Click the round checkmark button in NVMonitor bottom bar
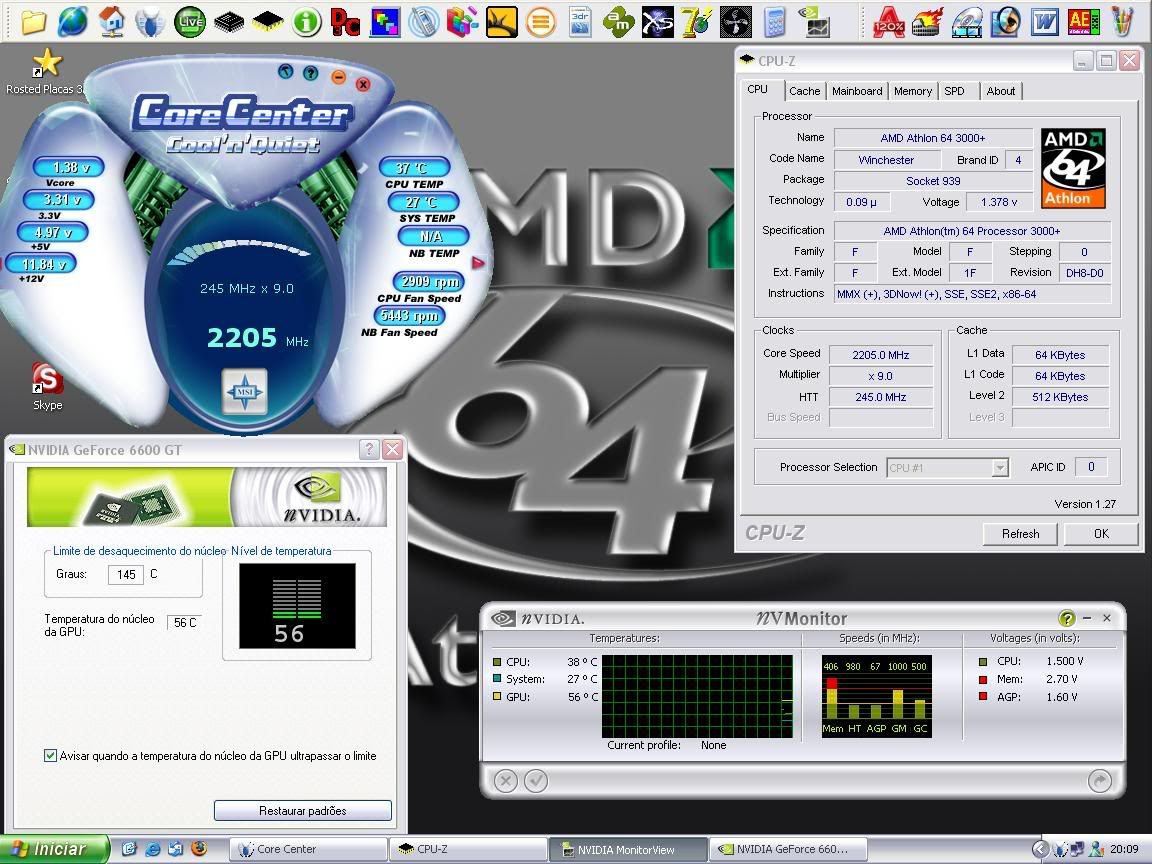 (536, 780)
